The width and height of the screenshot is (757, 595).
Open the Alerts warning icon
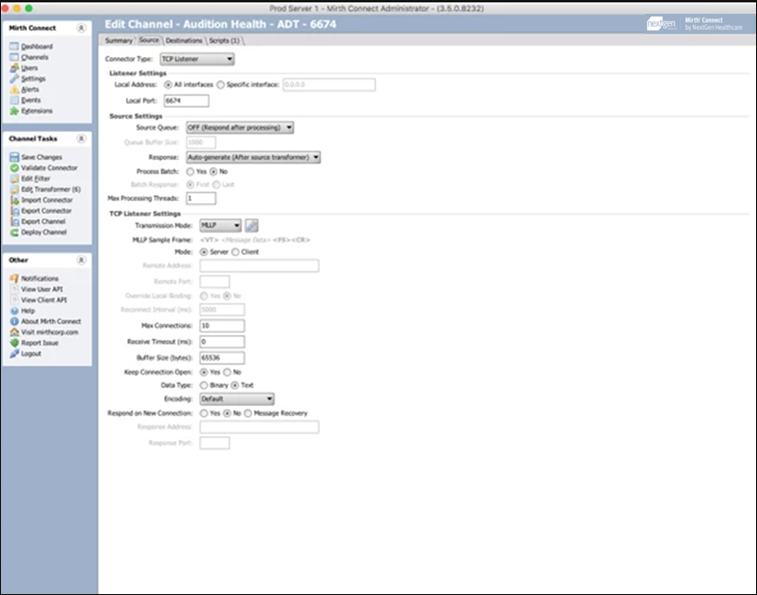click(14, 89)
